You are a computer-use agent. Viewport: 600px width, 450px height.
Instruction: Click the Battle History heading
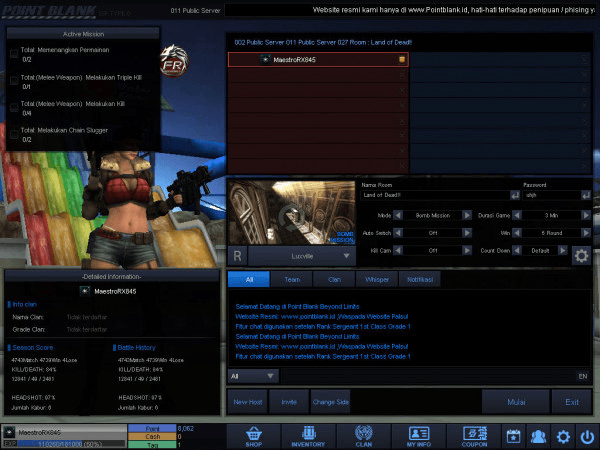(x=136, y=347)
